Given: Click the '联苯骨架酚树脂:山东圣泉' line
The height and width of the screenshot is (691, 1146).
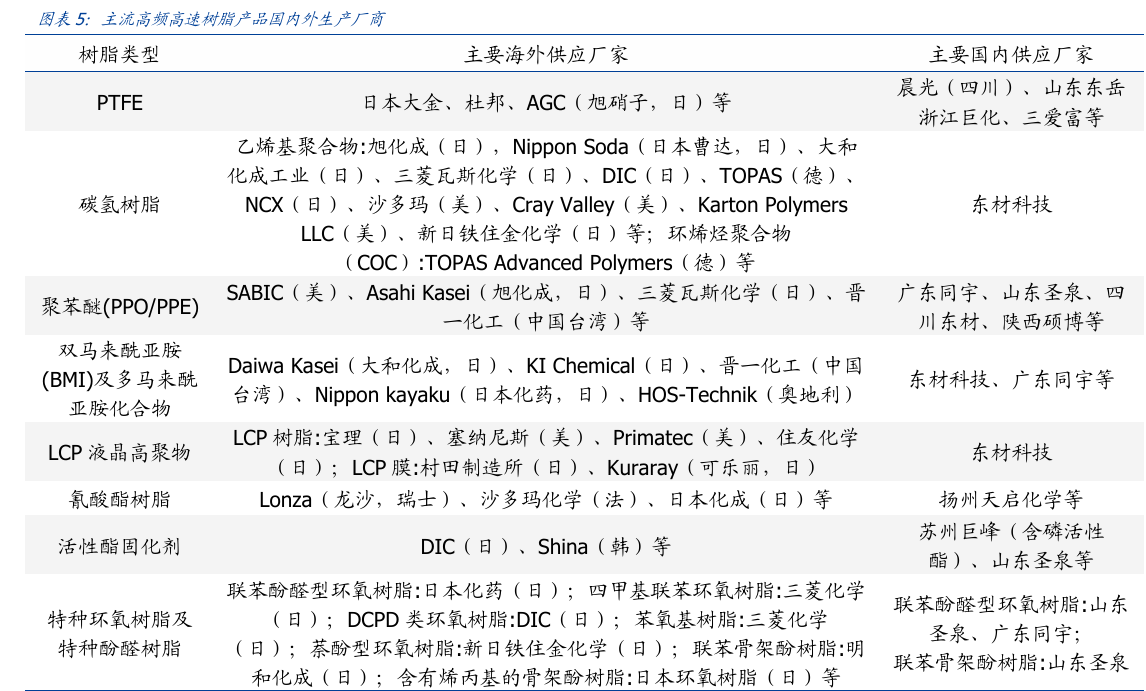Looking at the screenshot, I should [x=1011, y=662].
